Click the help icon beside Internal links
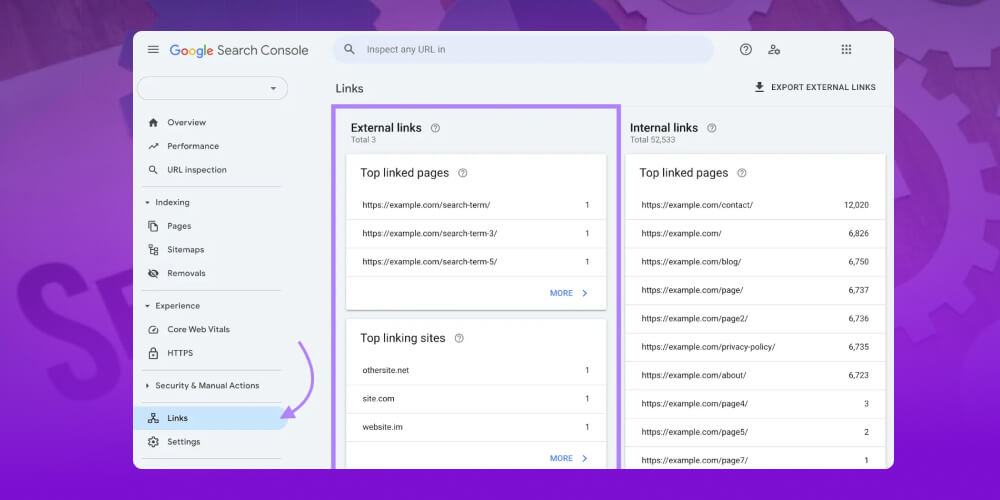Image resolution: width=1000 pixels, height=500 pixels. (712, 128)
